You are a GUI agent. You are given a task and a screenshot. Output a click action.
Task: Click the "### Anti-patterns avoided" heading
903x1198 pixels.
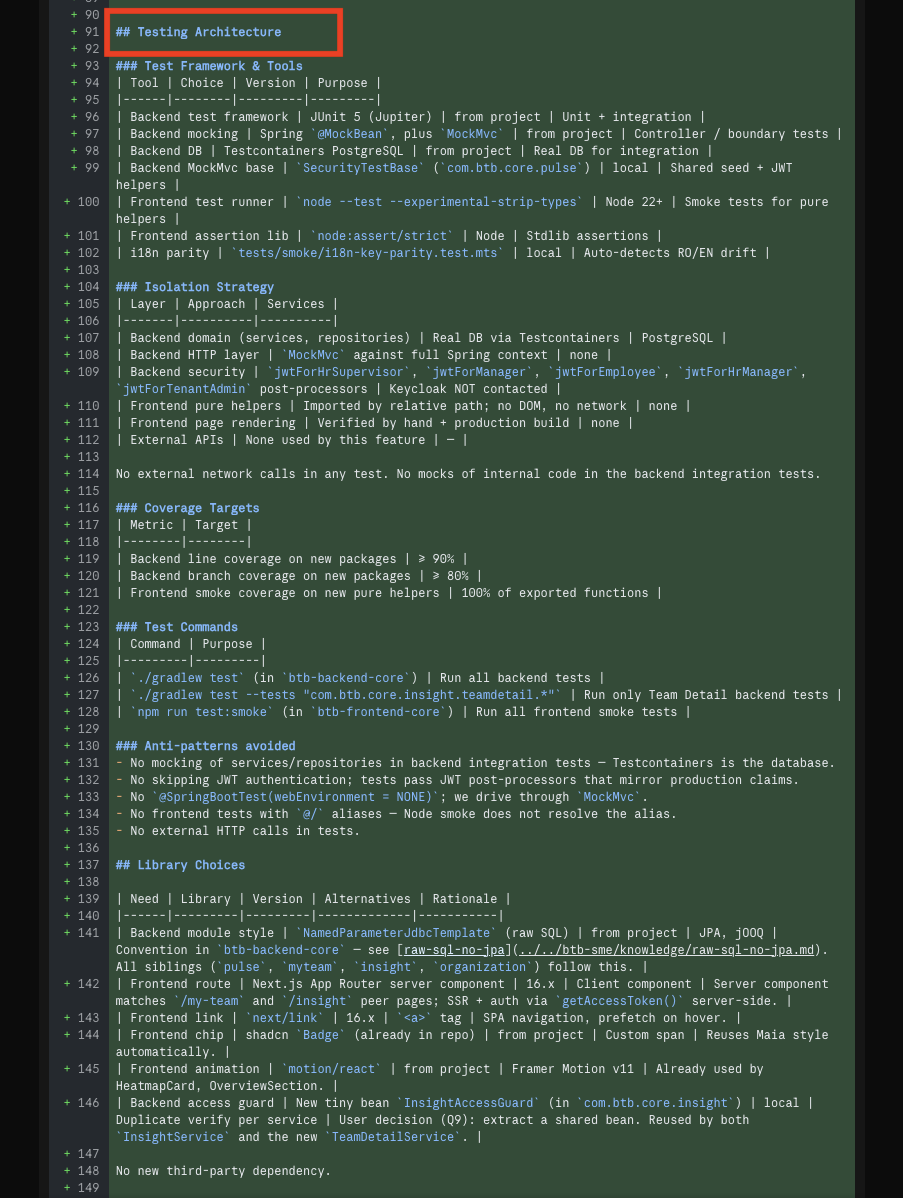click(x=206, y=746)
